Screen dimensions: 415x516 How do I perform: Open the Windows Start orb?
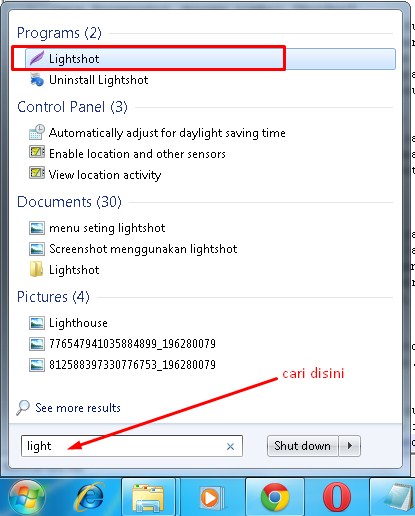click(x=26, y=497)
